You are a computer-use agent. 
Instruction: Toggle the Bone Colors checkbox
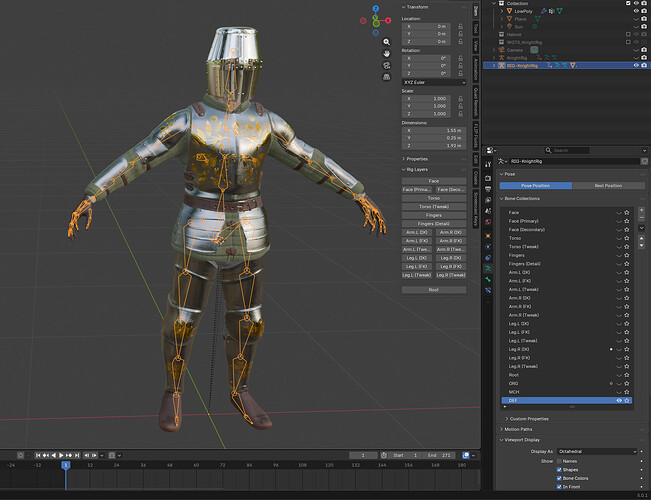(559, 478)
